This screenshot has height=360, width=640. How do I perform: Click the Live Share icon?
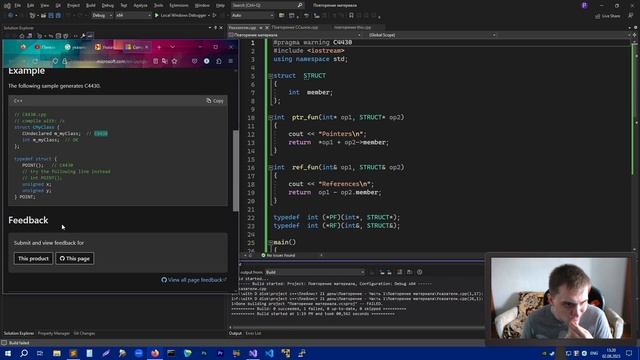pos(598,16)
